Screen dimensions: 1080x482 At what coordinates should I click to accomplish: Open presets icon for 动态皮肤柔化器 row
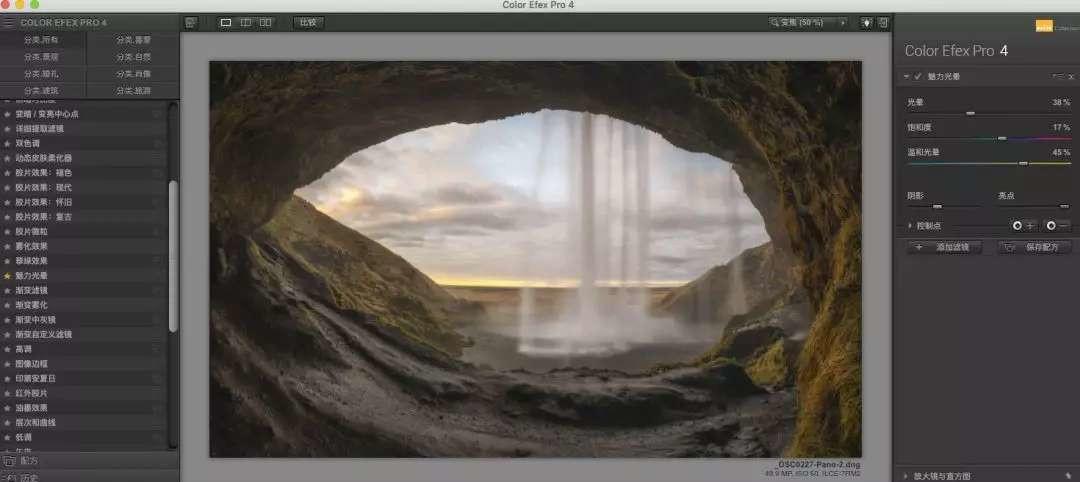pyautogui.click(x=158, y=158)
